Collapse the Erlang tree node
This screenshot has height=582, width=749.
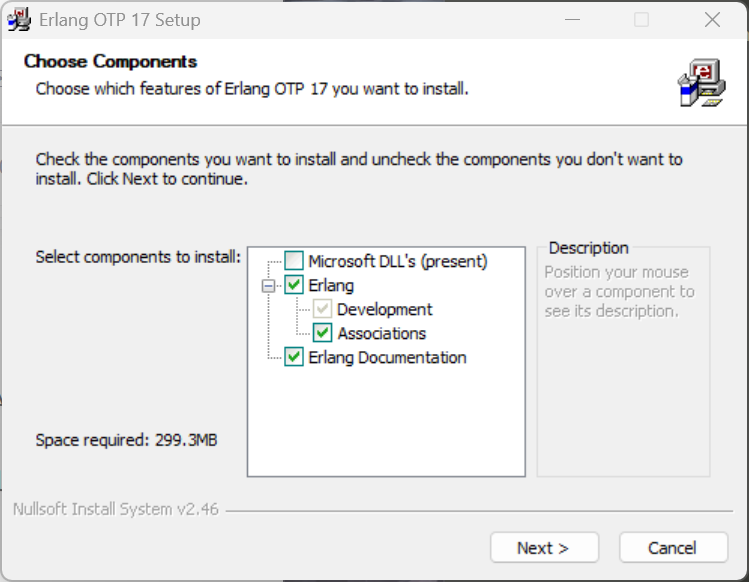[x=268, y=286]
